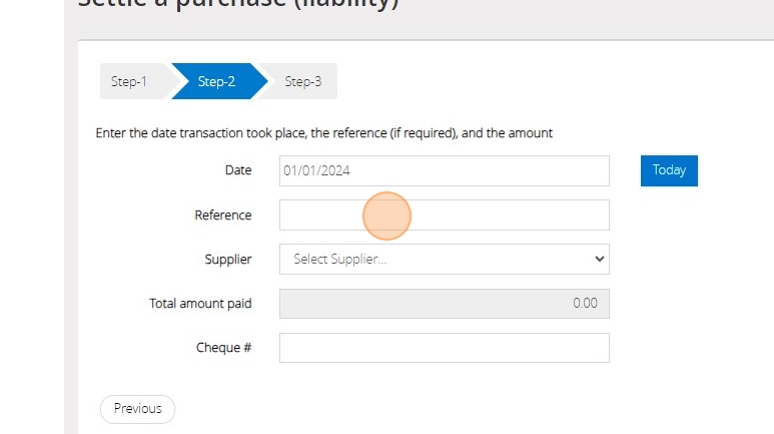Viewport: 774px width, 434px height.
Task: Click the Total amount paid label
Action: (200, 304)
